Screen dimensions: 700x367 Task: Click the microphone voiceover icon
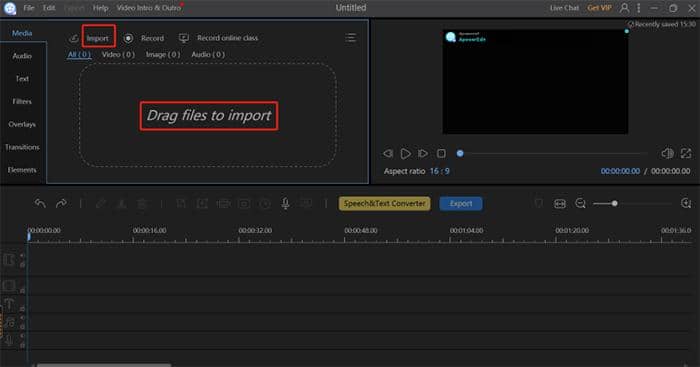coord(286,204)
